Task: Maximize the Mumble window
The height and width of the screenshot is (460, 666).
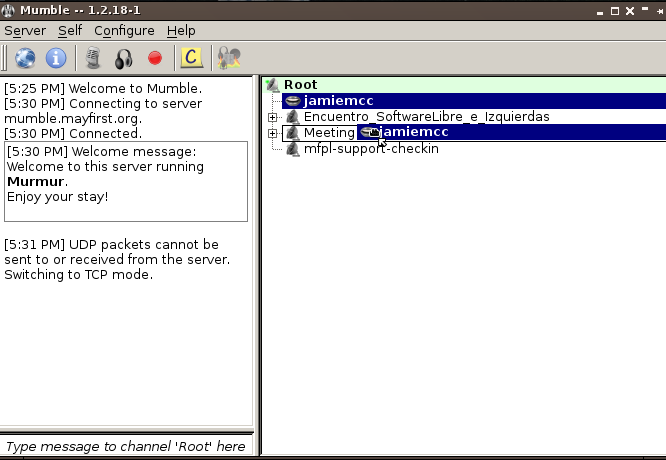Action: pos(615,11)
